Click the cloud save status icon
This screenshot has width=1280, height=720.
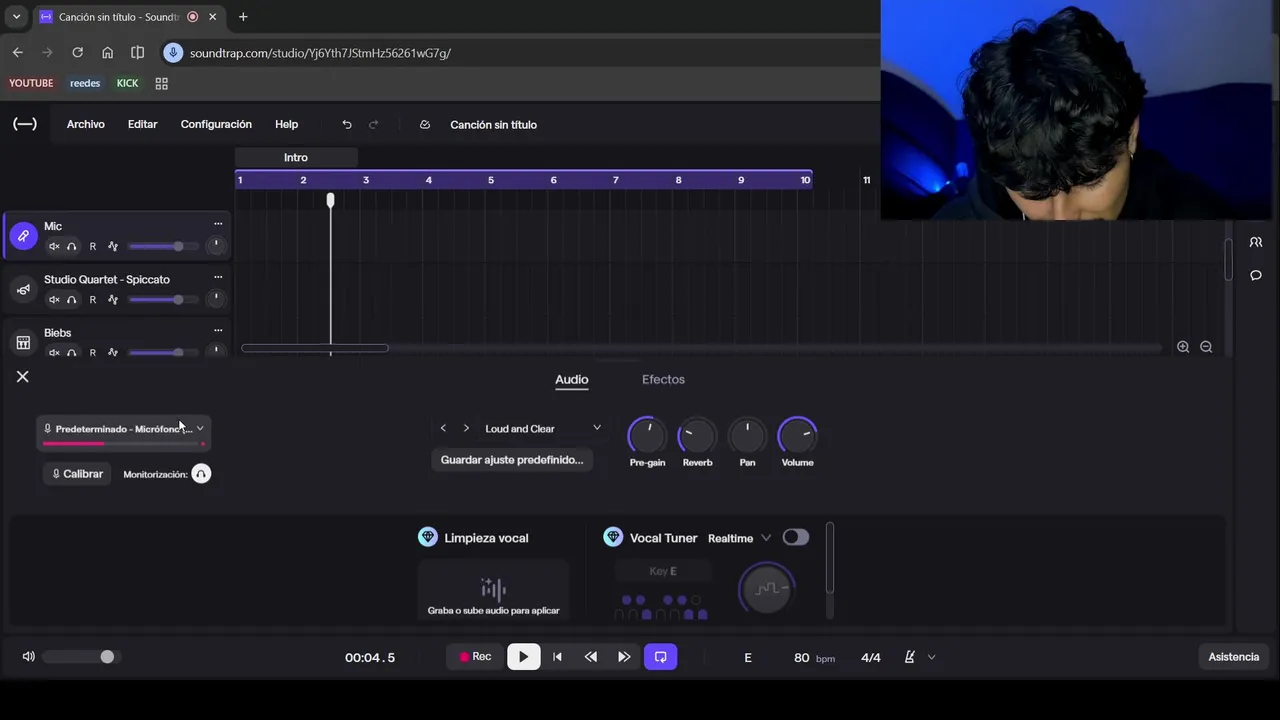(425, 125)
